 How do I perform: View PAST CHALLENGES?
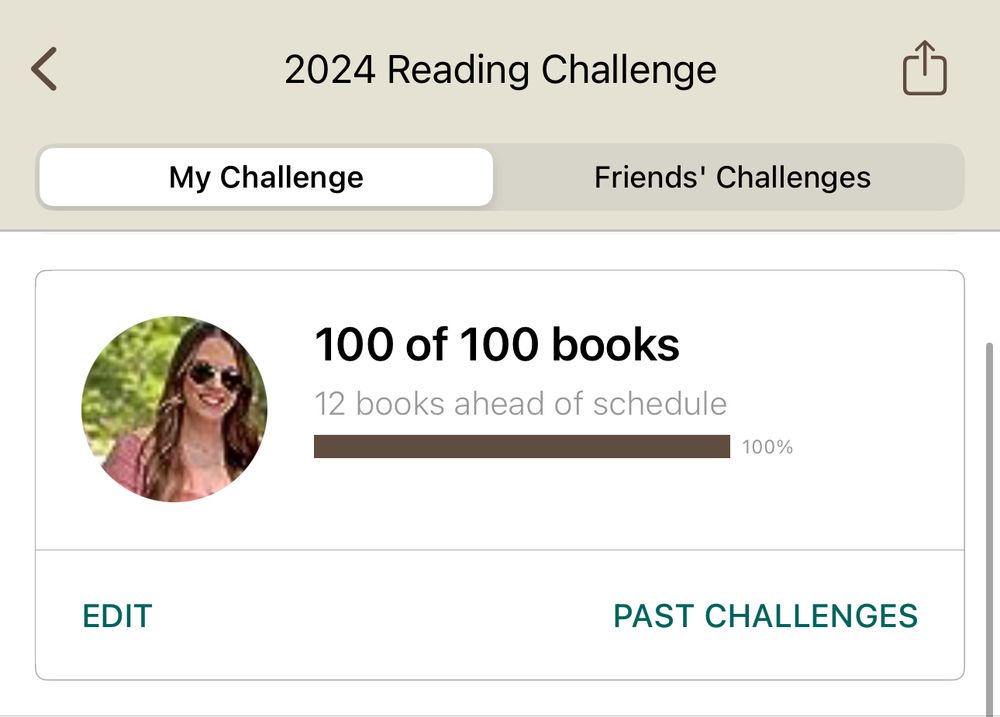point(765,616)
